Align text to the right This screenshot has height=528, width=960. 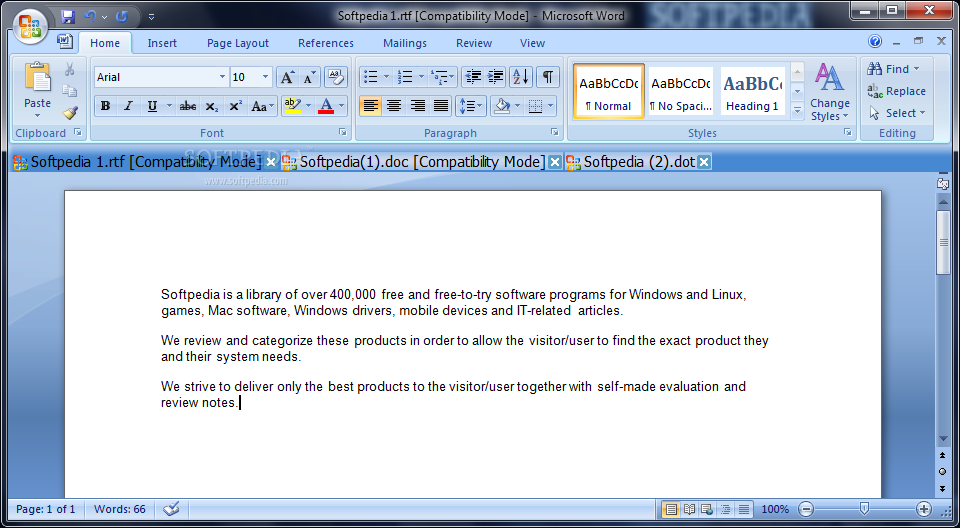(x=418, y=106)
